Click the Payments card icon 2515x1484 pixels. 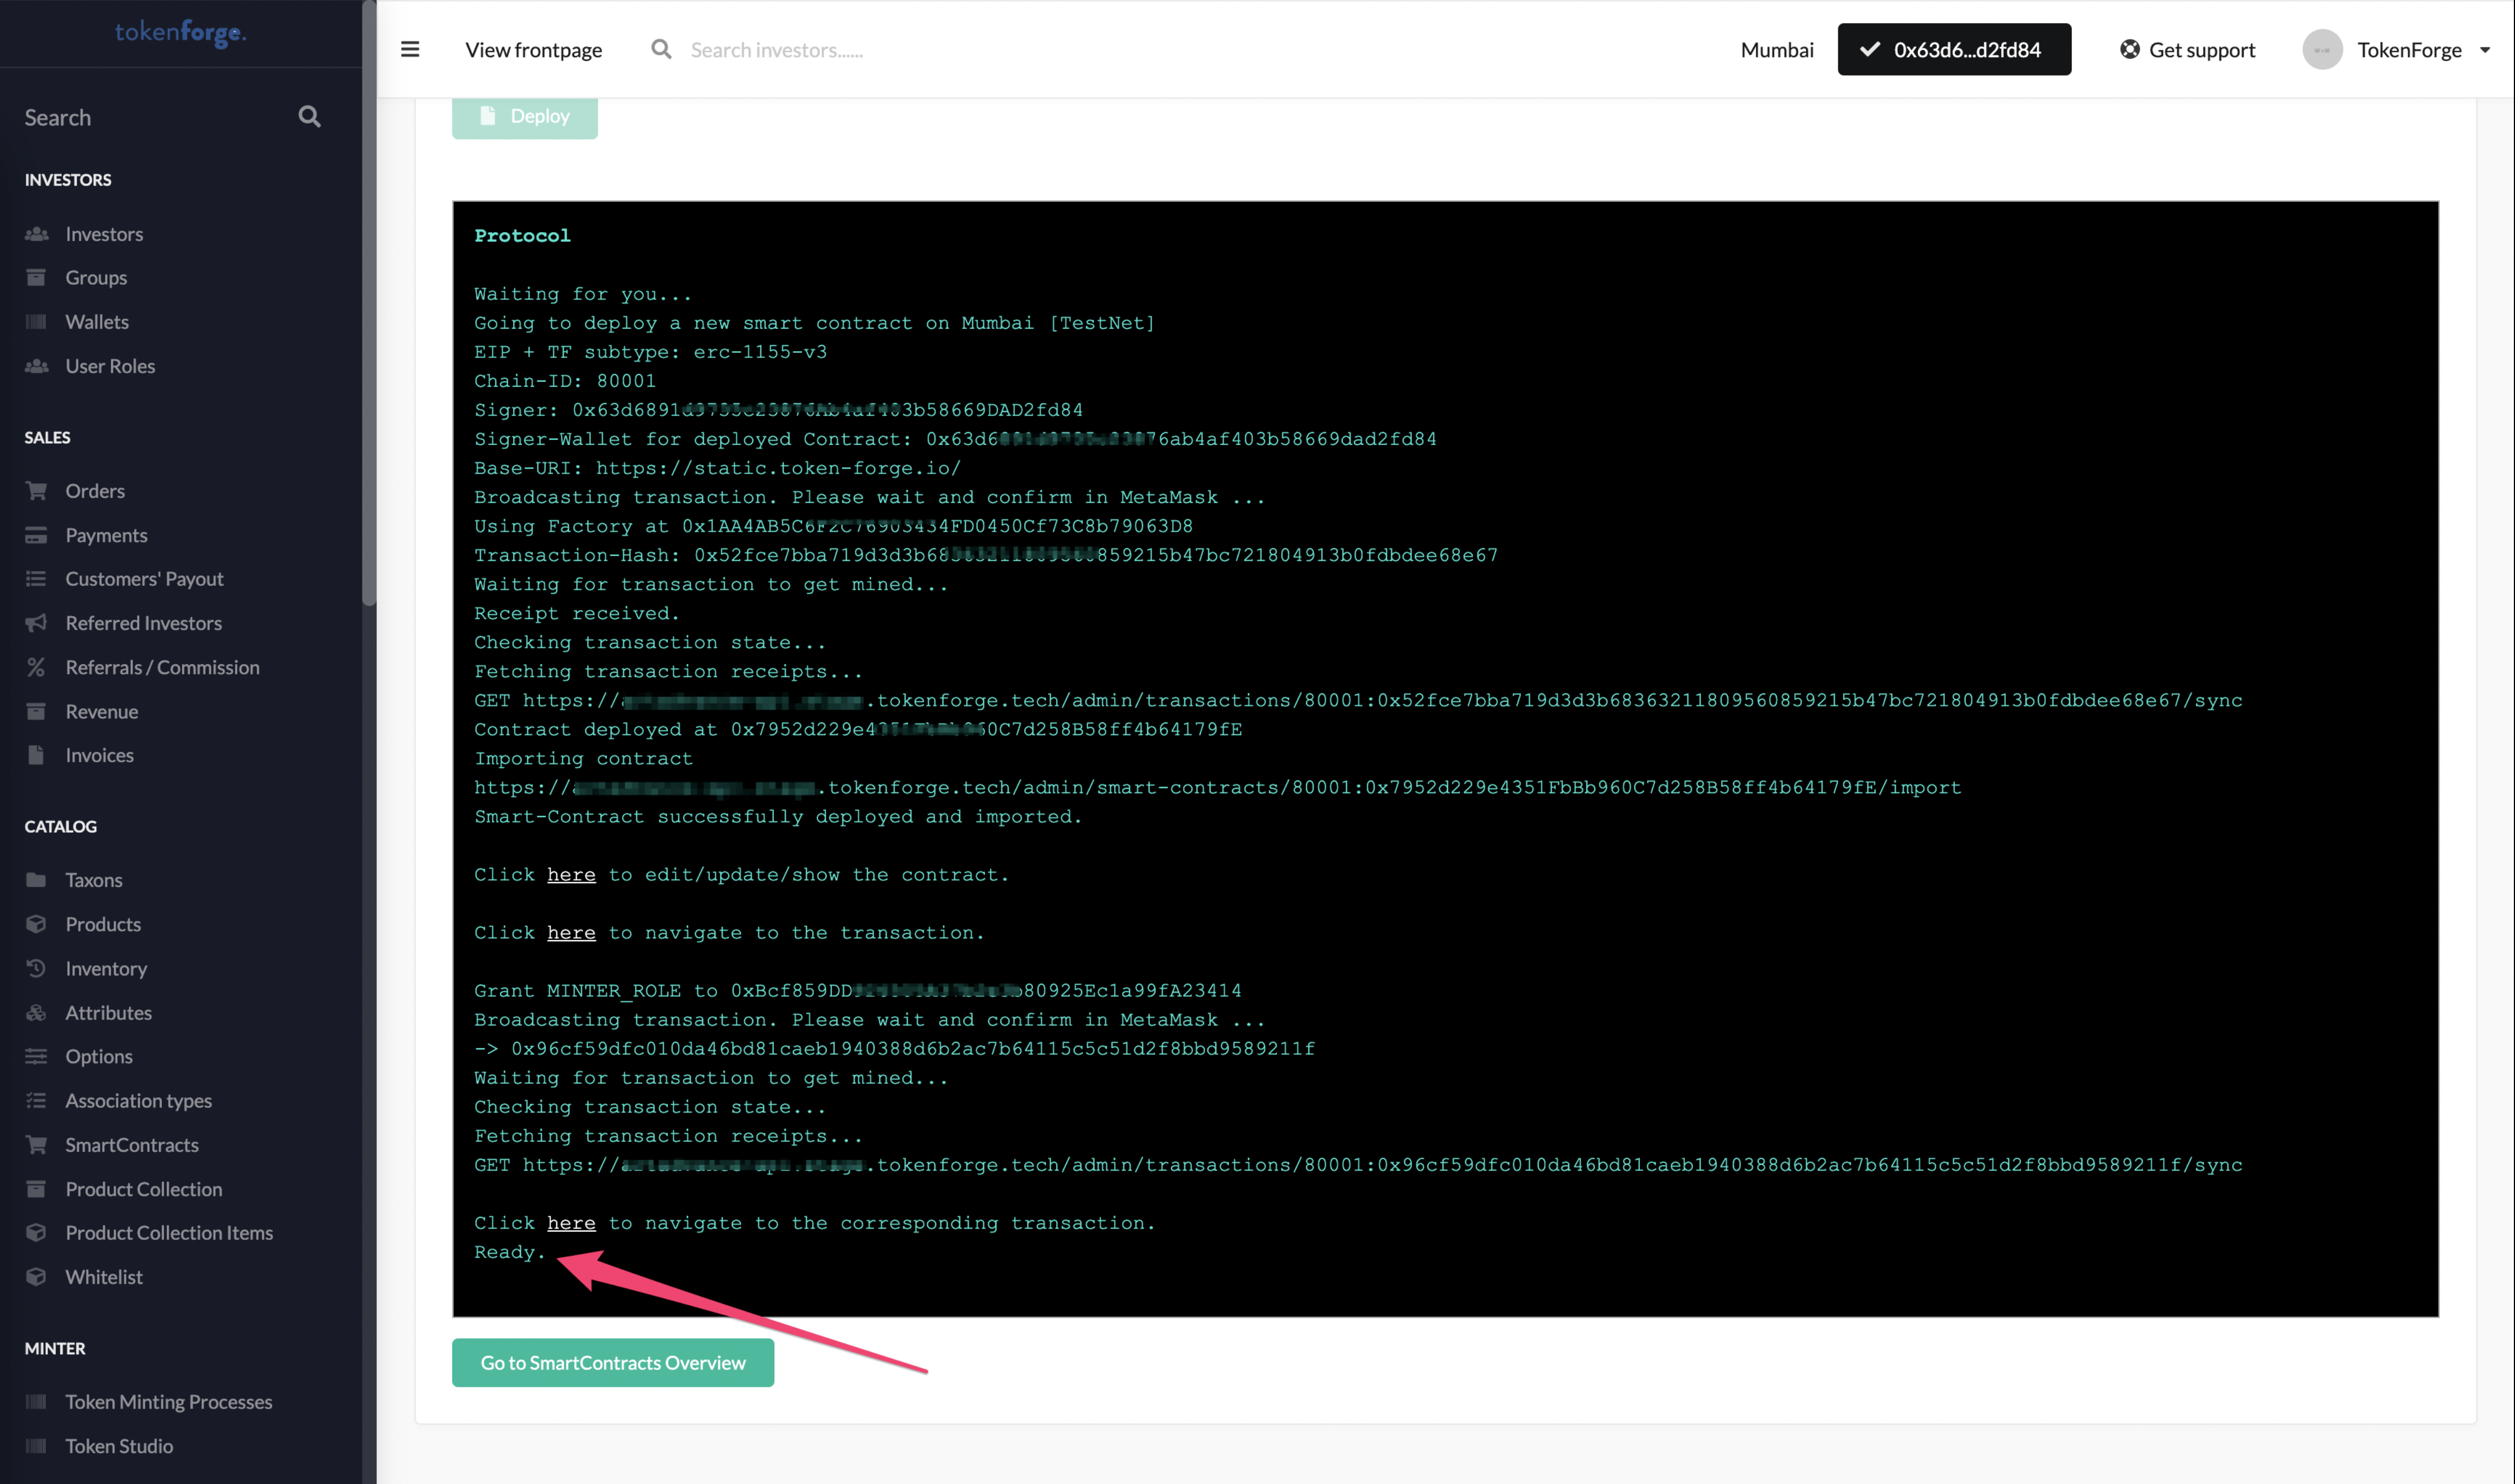coord(36,535)
